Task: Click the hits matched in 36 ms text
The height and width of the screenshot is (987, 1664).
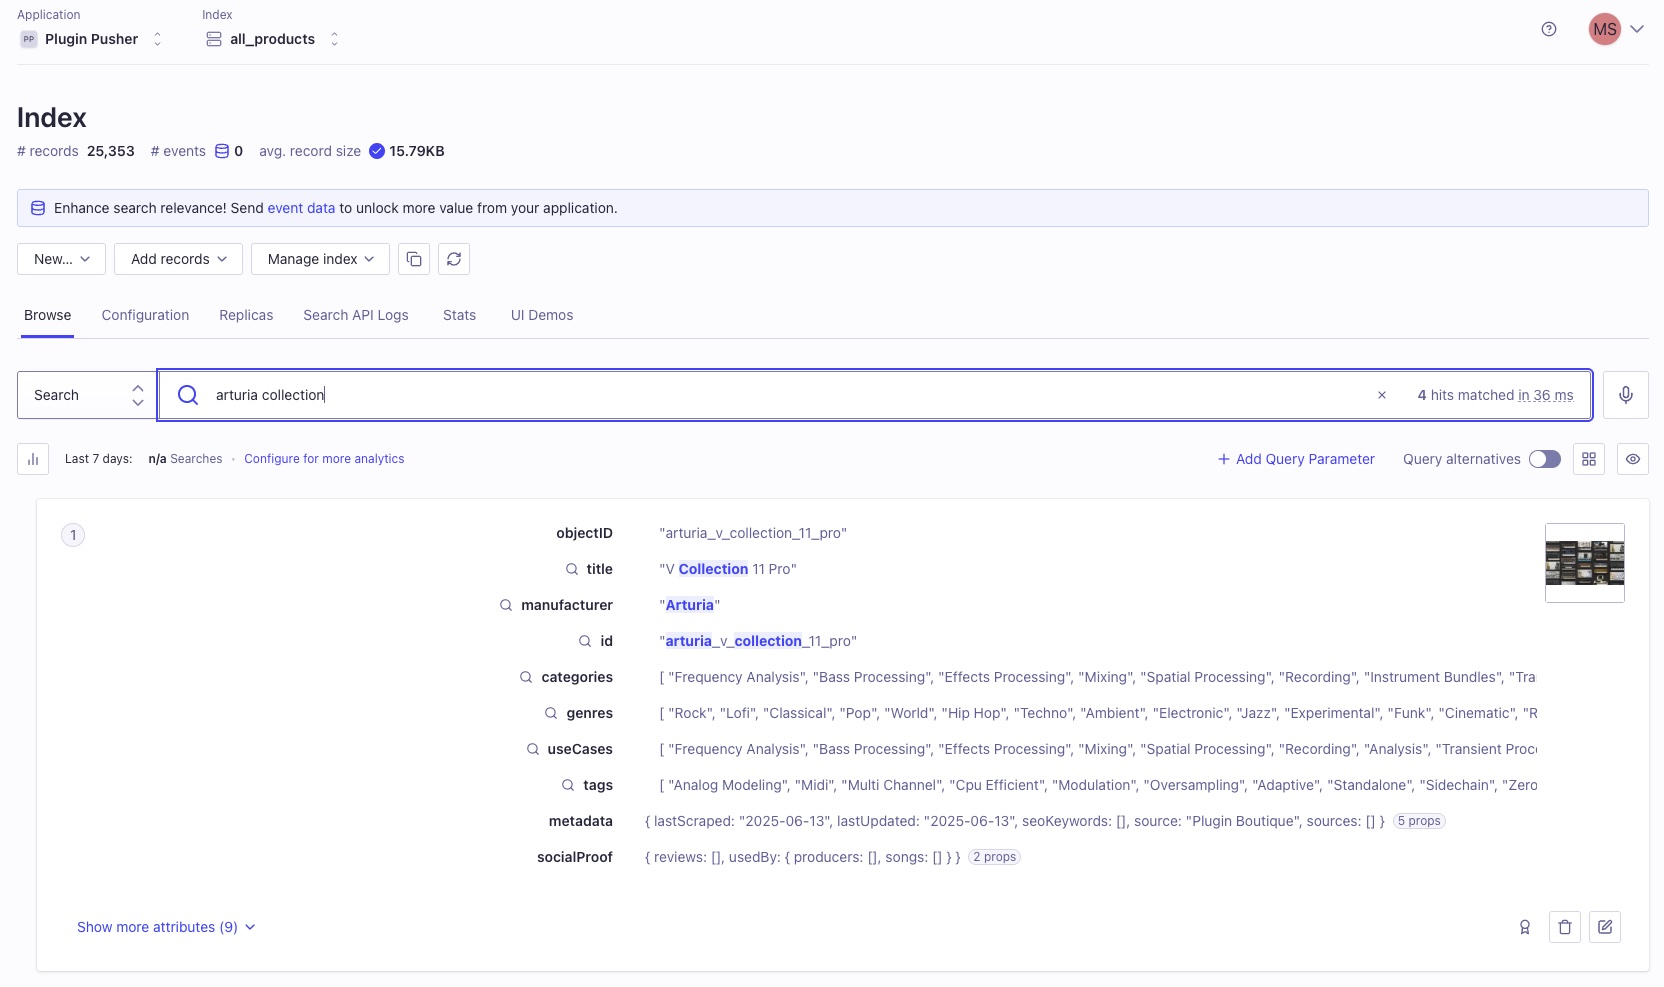Action: (1495, 395)
